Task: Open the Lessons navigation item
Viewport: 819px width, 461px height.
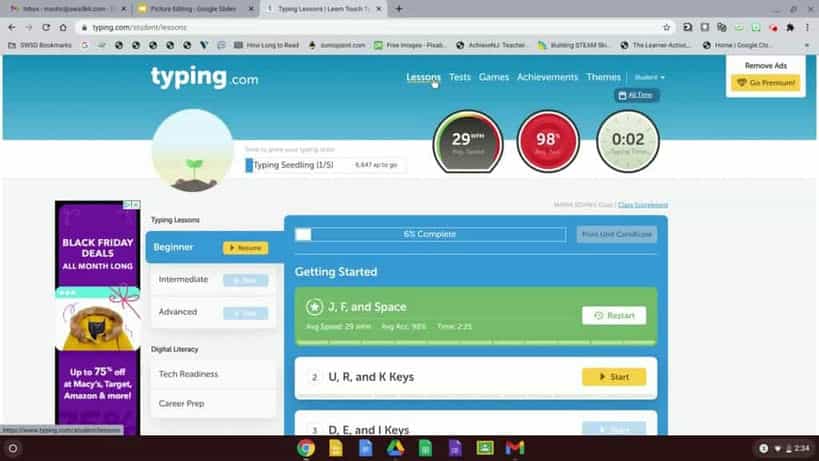Action: pyautogui.click(x=423, y=77)
